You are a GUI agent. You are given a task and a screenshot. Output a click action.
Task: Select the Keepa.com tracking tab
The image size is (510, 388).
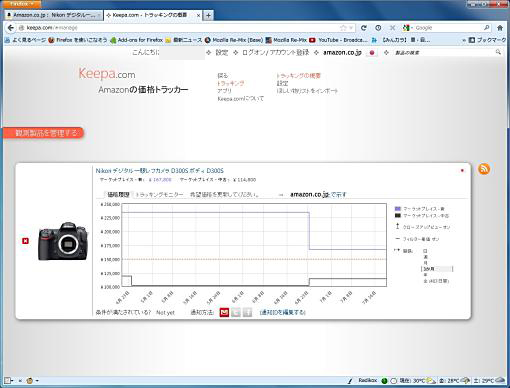click(150, 15)
